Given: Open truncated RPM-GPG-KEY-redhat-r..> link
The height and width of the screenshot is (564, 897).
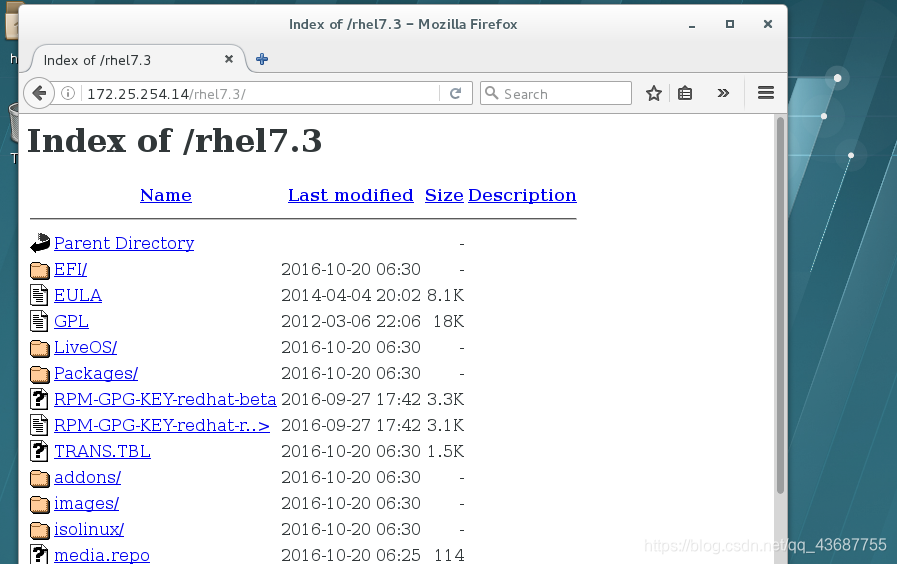Looking at the screenshot, I should pos(162,425).
